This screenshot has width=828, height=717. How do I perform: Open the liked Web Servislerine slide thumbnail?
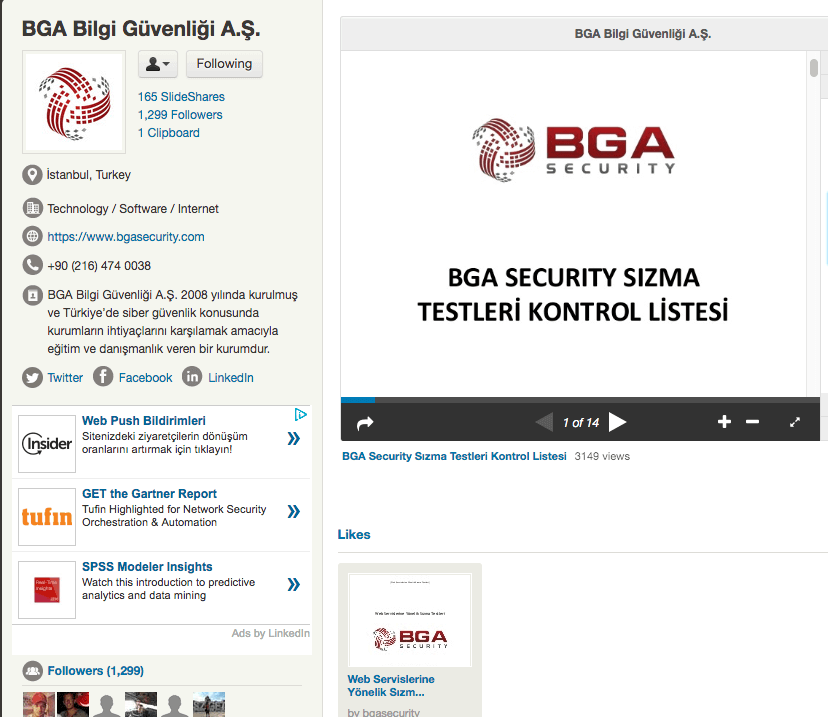(410, 620)
